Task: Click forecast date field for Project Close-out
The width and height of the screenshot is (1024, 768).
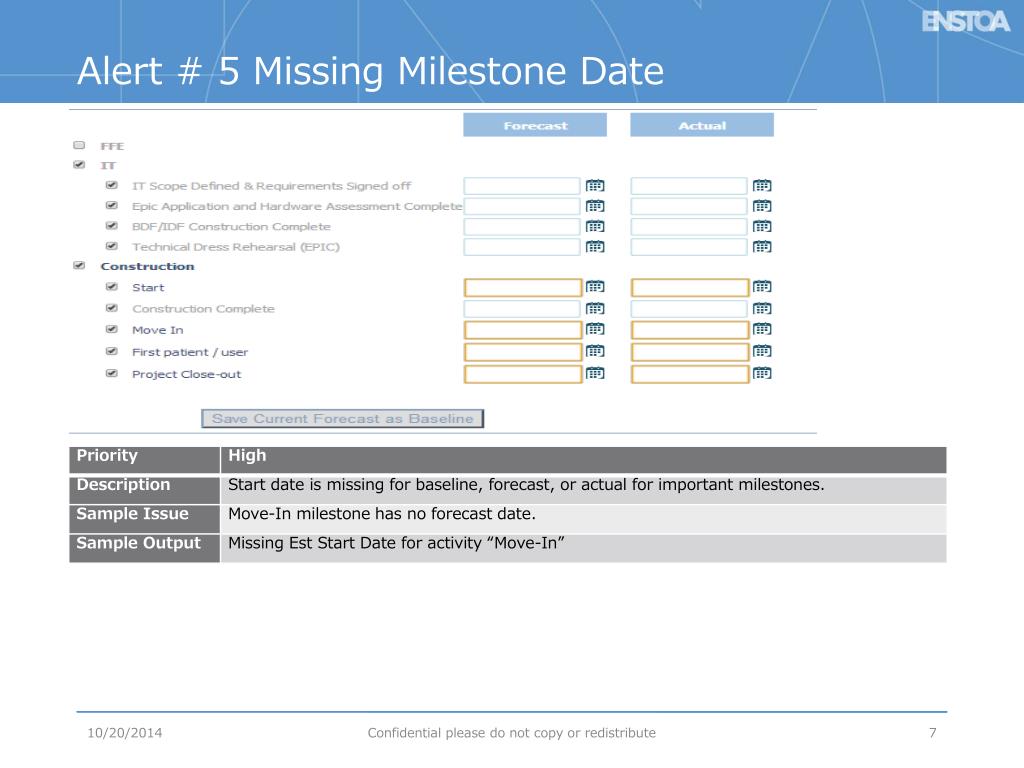Action: [522, 374]
